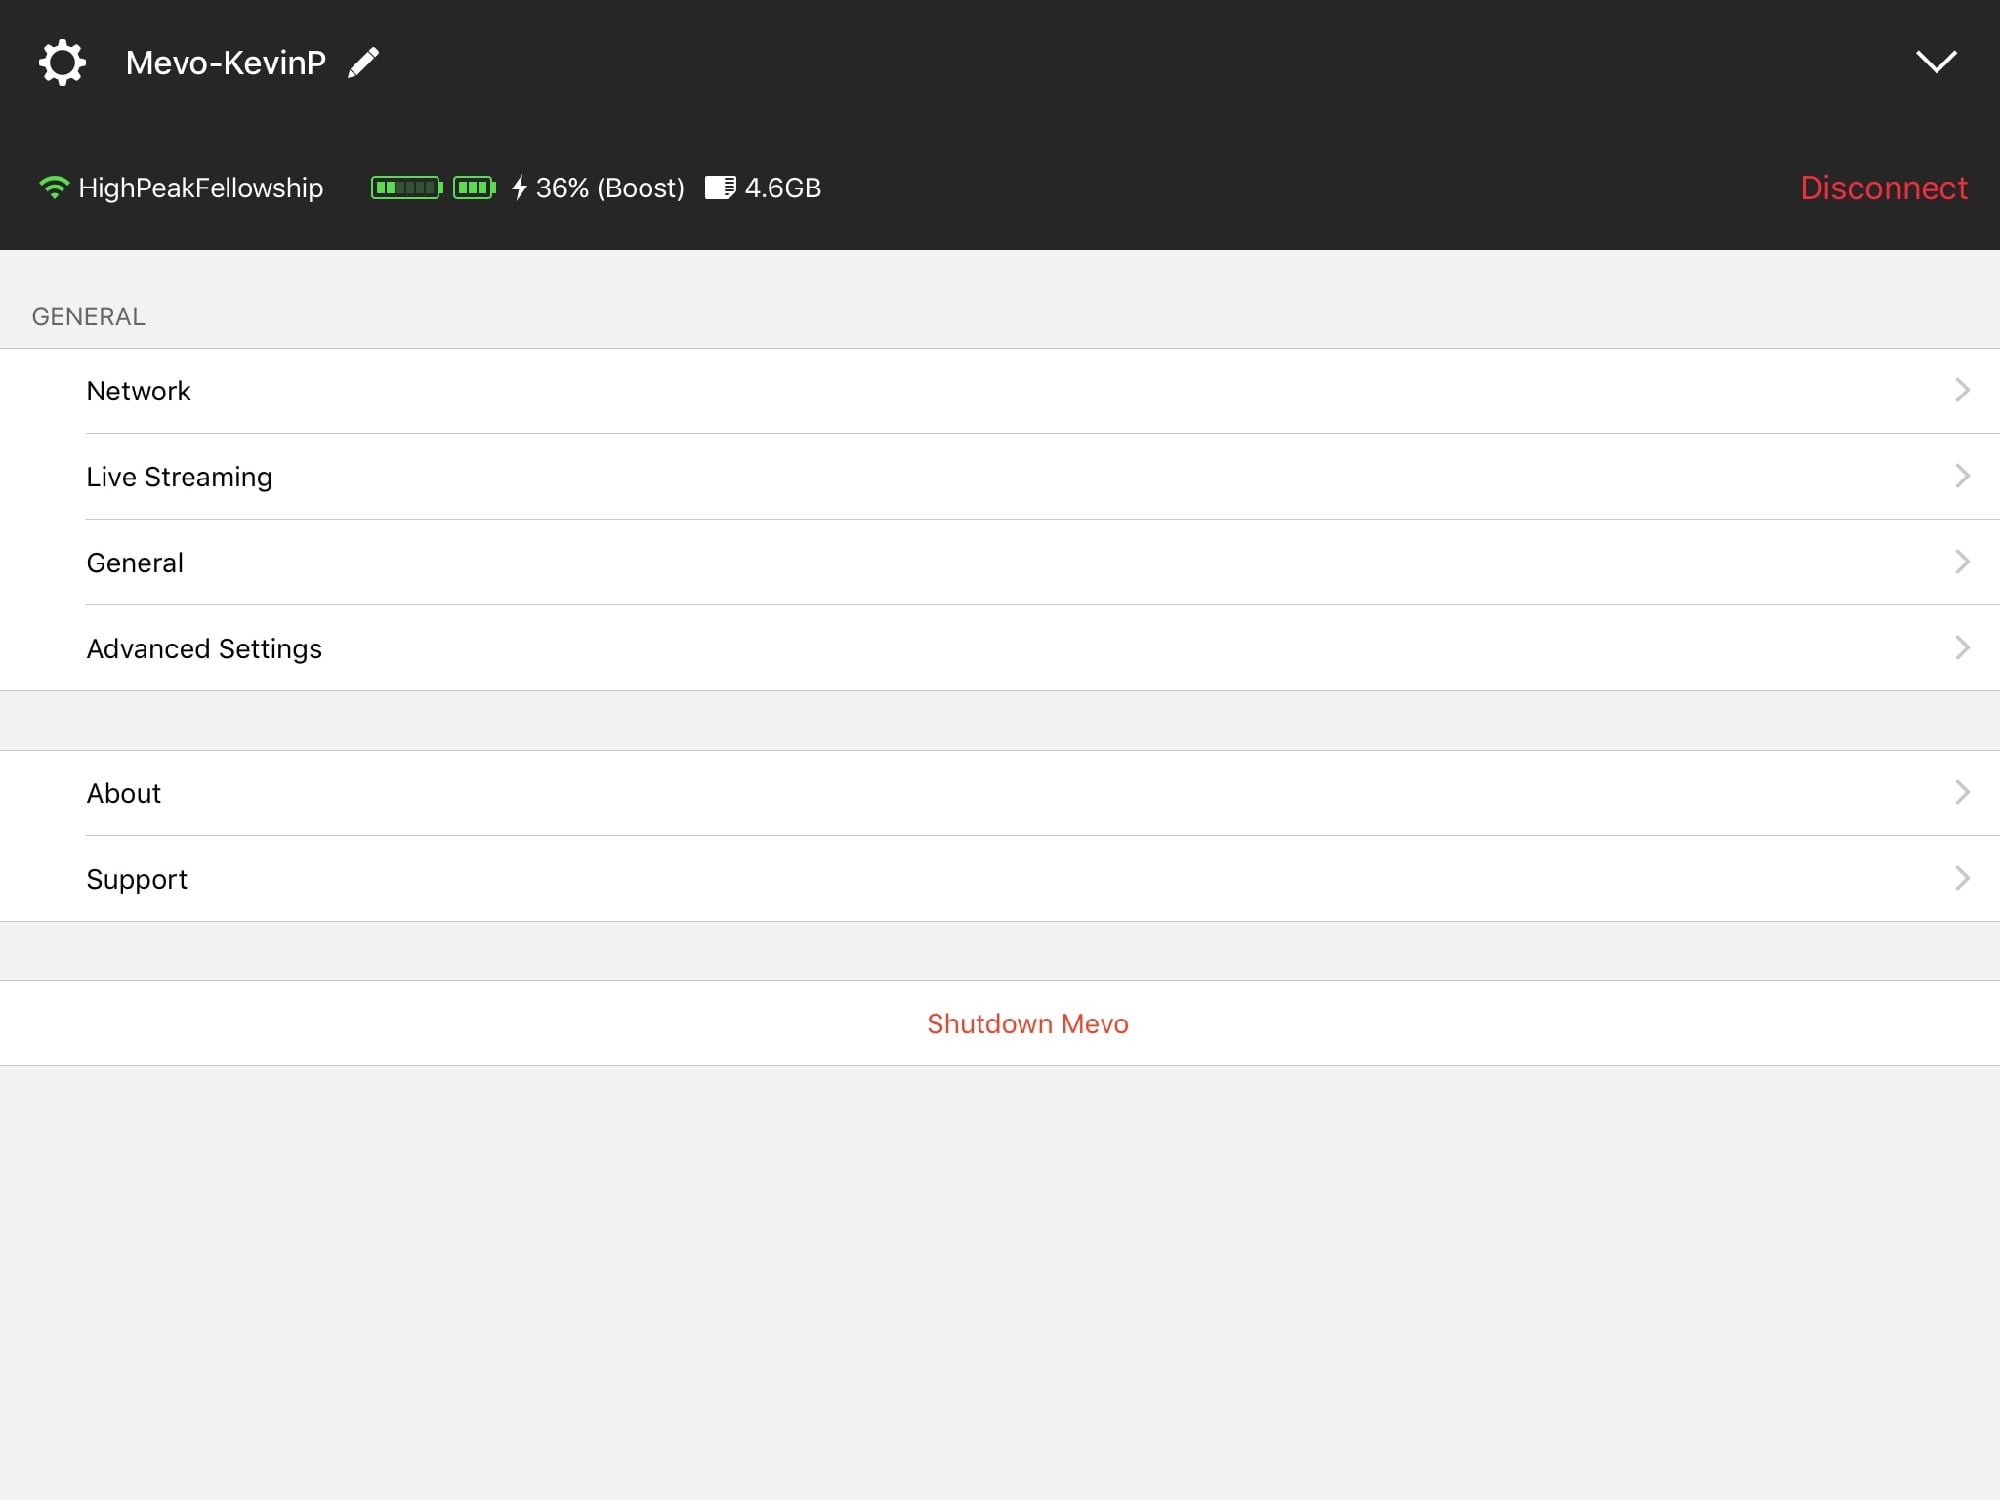The image size is (2000, 1500).
Task: Open Live Streaming settings
Action: point(1000,477)
